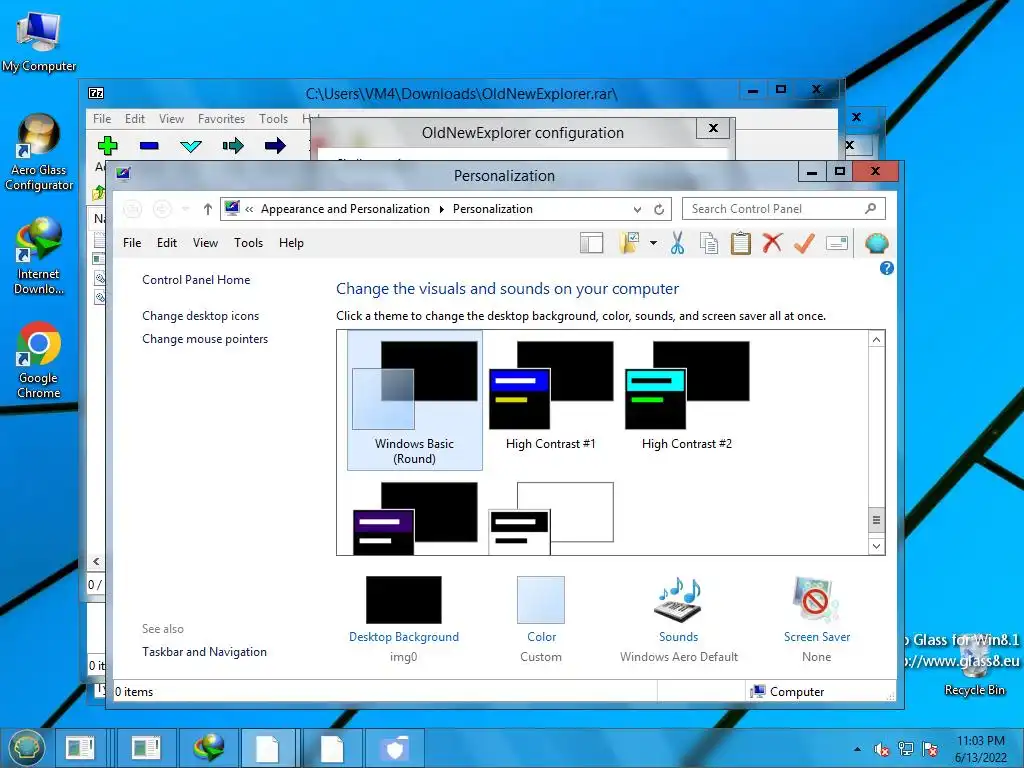Open Control Panel Home link

click(x=196, y=280)
